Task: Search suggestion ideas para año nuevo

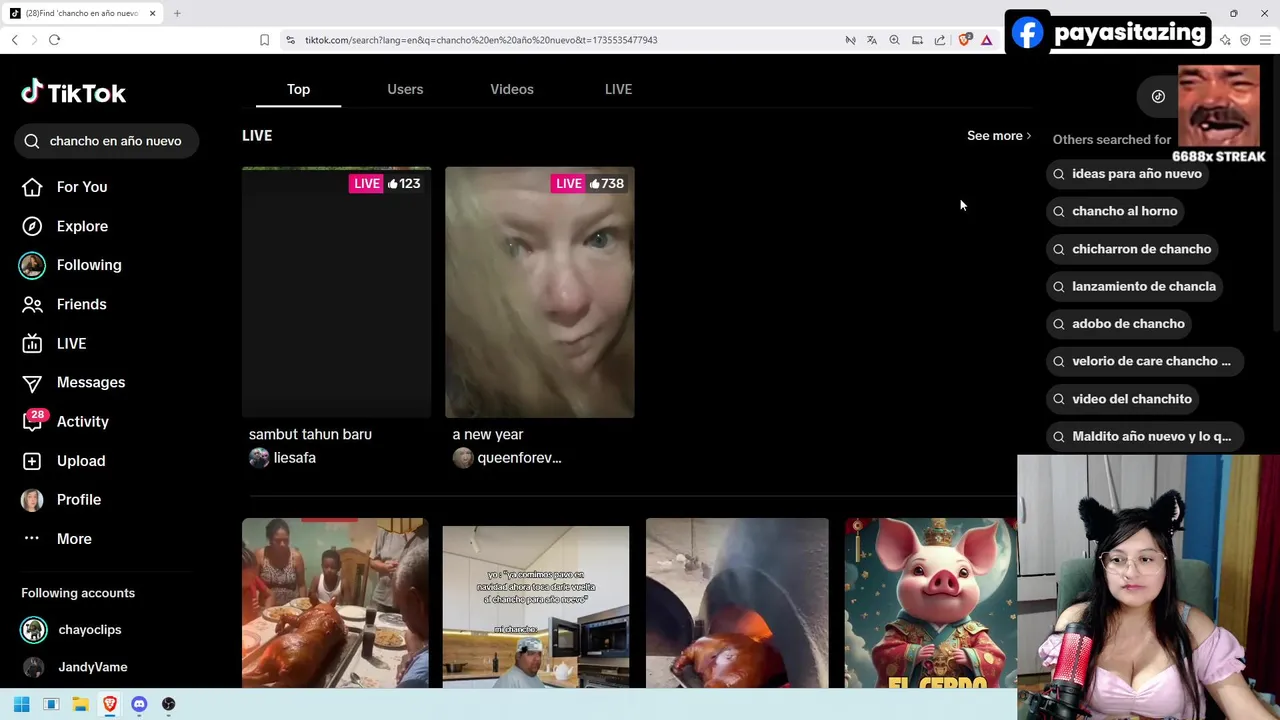Action: 1127,174
